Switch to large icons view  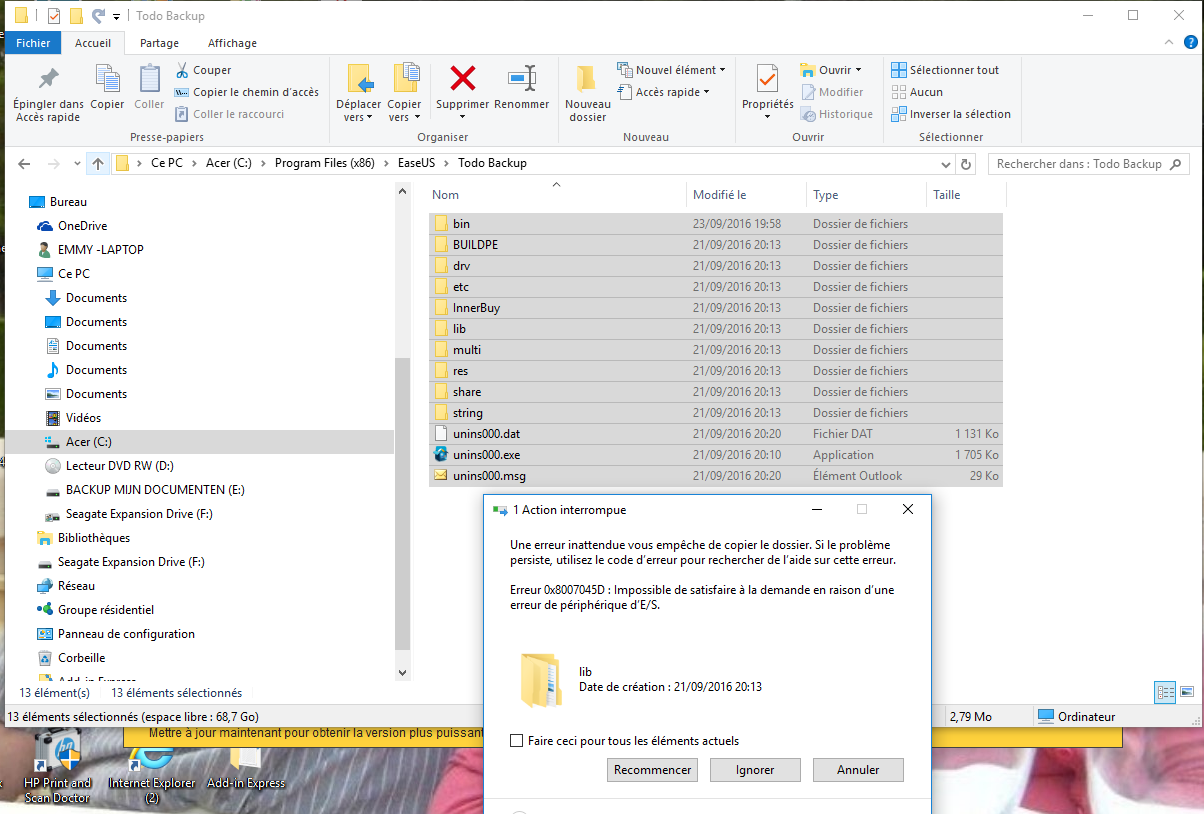[1187, 691]
